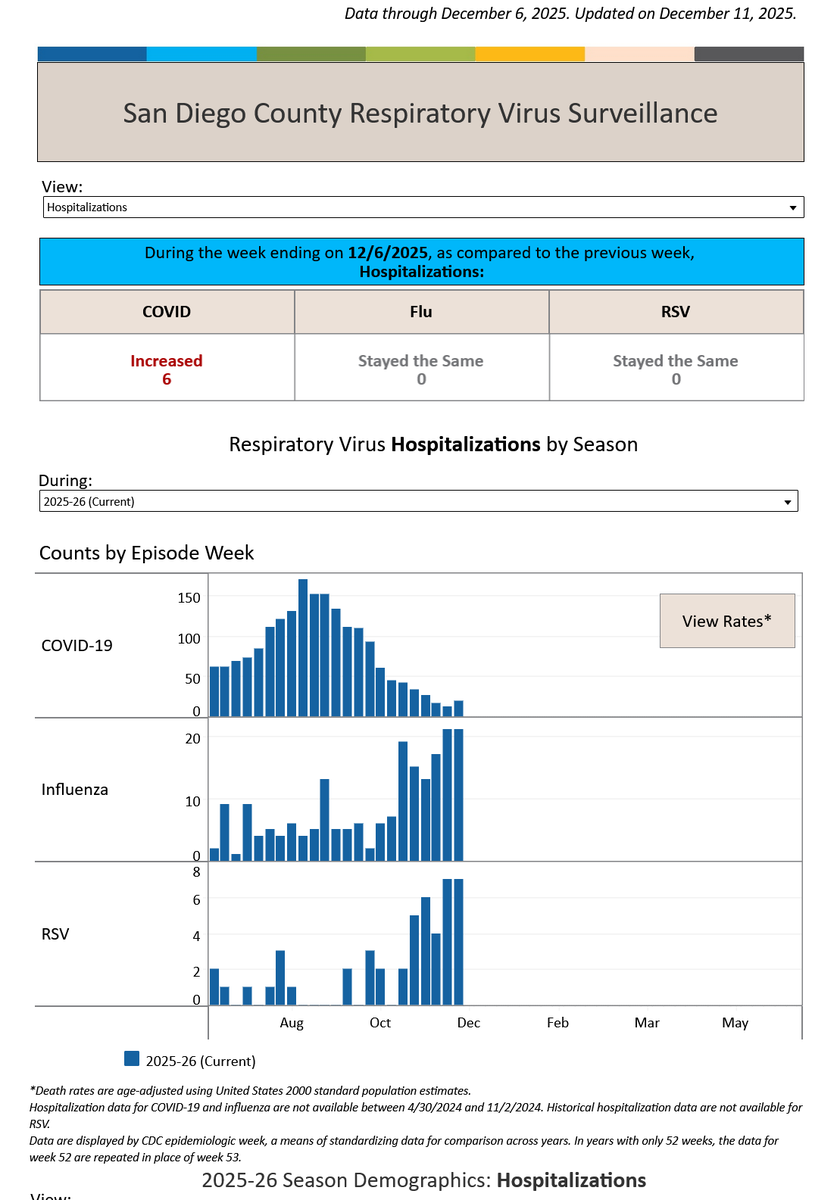Expand the During season dropdown

(418, 501)
